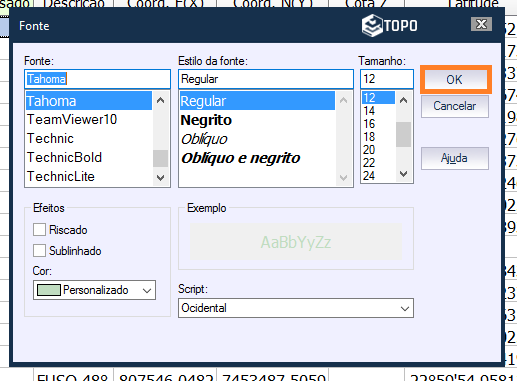Choose the TechnicBold font
Screen dimensions: 517x381
click(89, 157)
